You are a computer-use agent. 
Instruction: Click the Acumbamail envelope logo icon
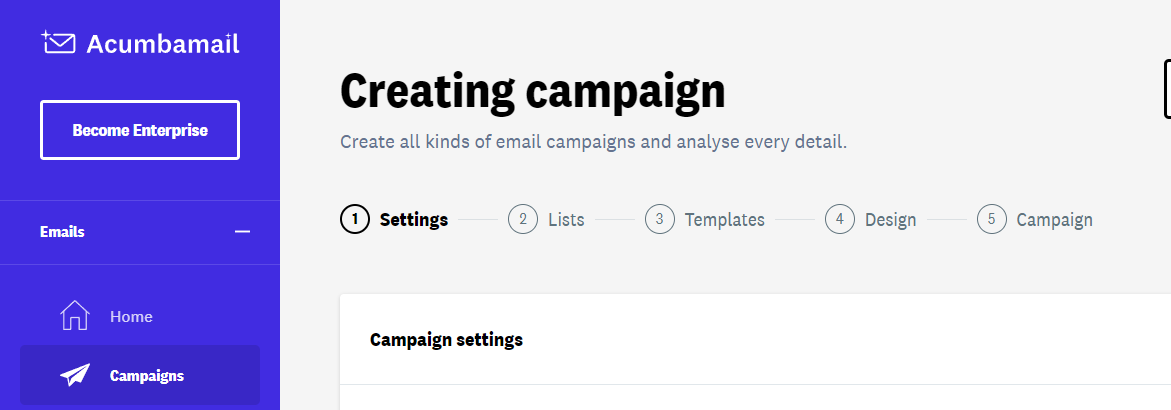pyautogui.click(x=58, y=43)
